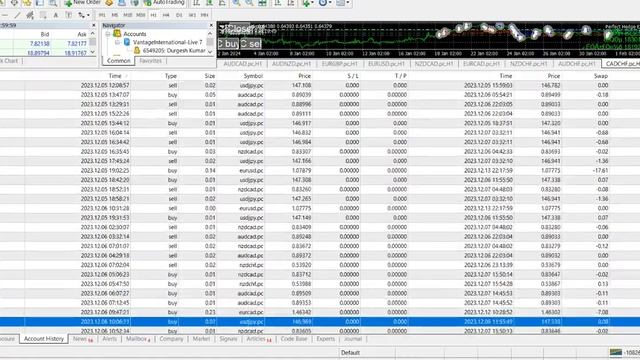640x360 pixels.
Task: Open the Strategy Tester magnifier icon
Action: [53, 2]
